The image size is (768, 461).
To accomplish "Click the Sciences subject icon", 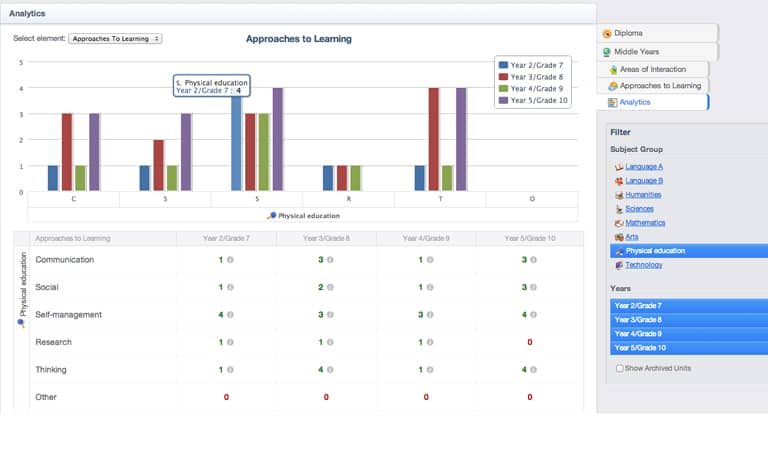I will (x=619, y=209).
